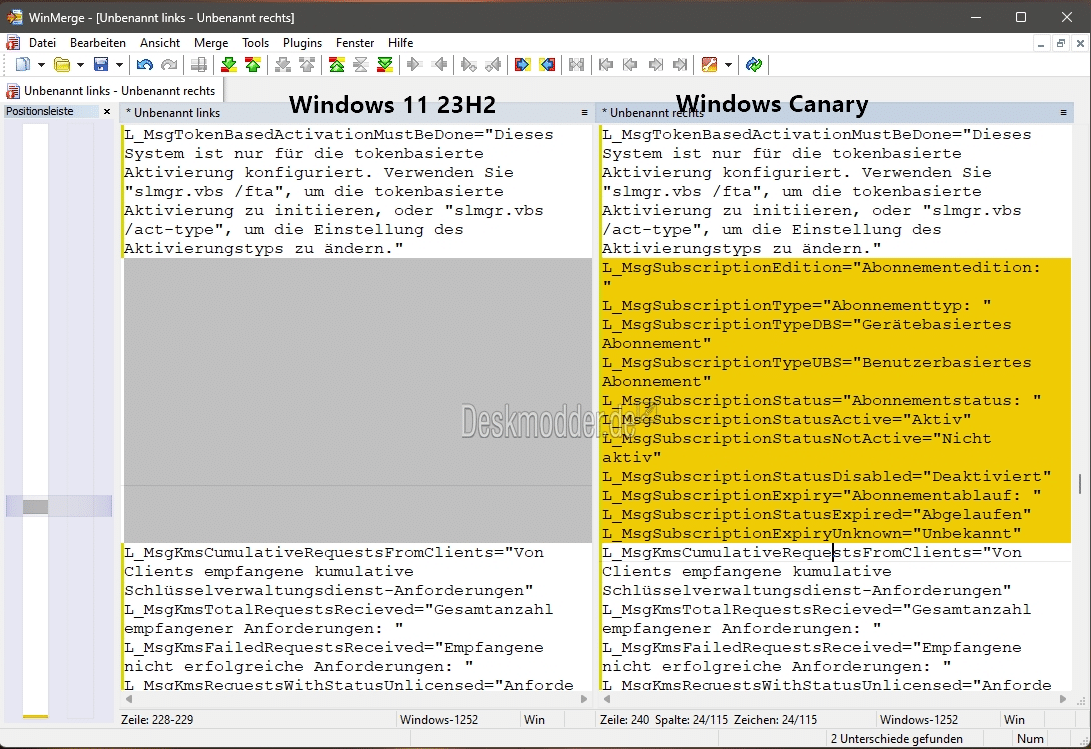Copy all differences to the right
The width and height of the screenshot is (1091, 749).
pos(523,65)
